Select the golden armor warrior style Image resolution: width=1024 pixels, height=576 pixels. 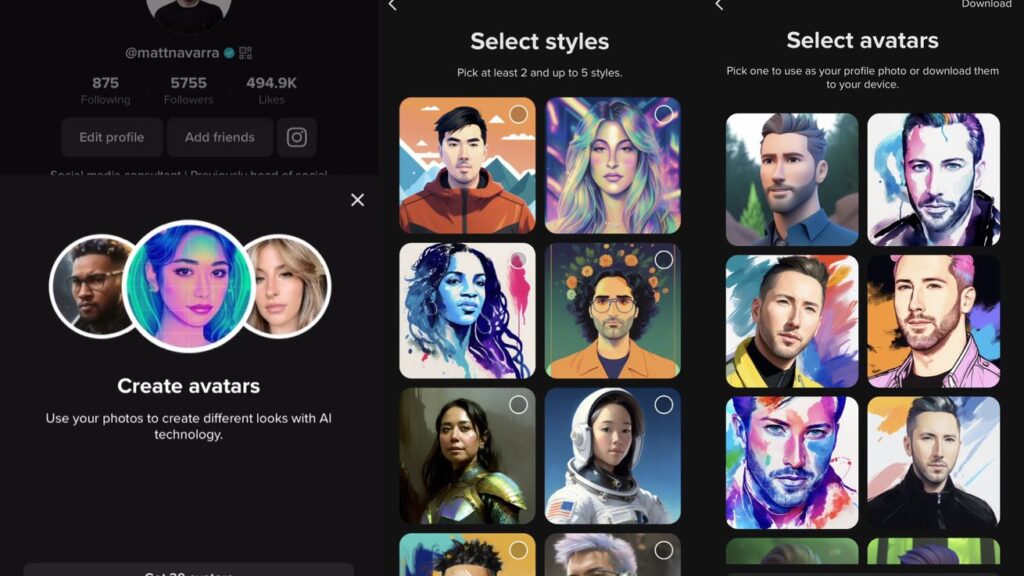(x=467, y=456)
